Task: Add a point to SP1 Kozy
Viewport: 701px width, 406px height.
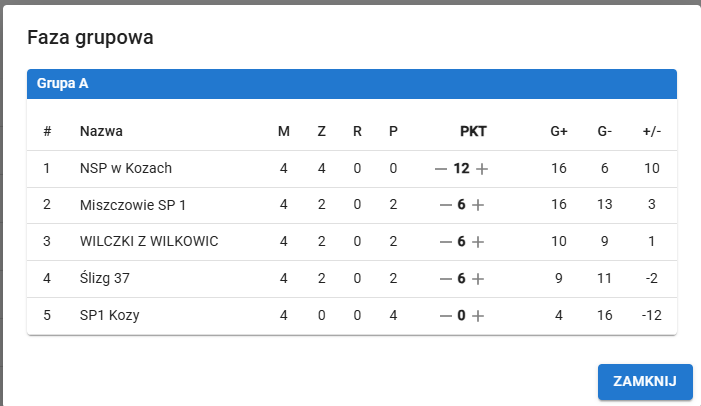Action: pyautogui.click(x=478, y=316)
